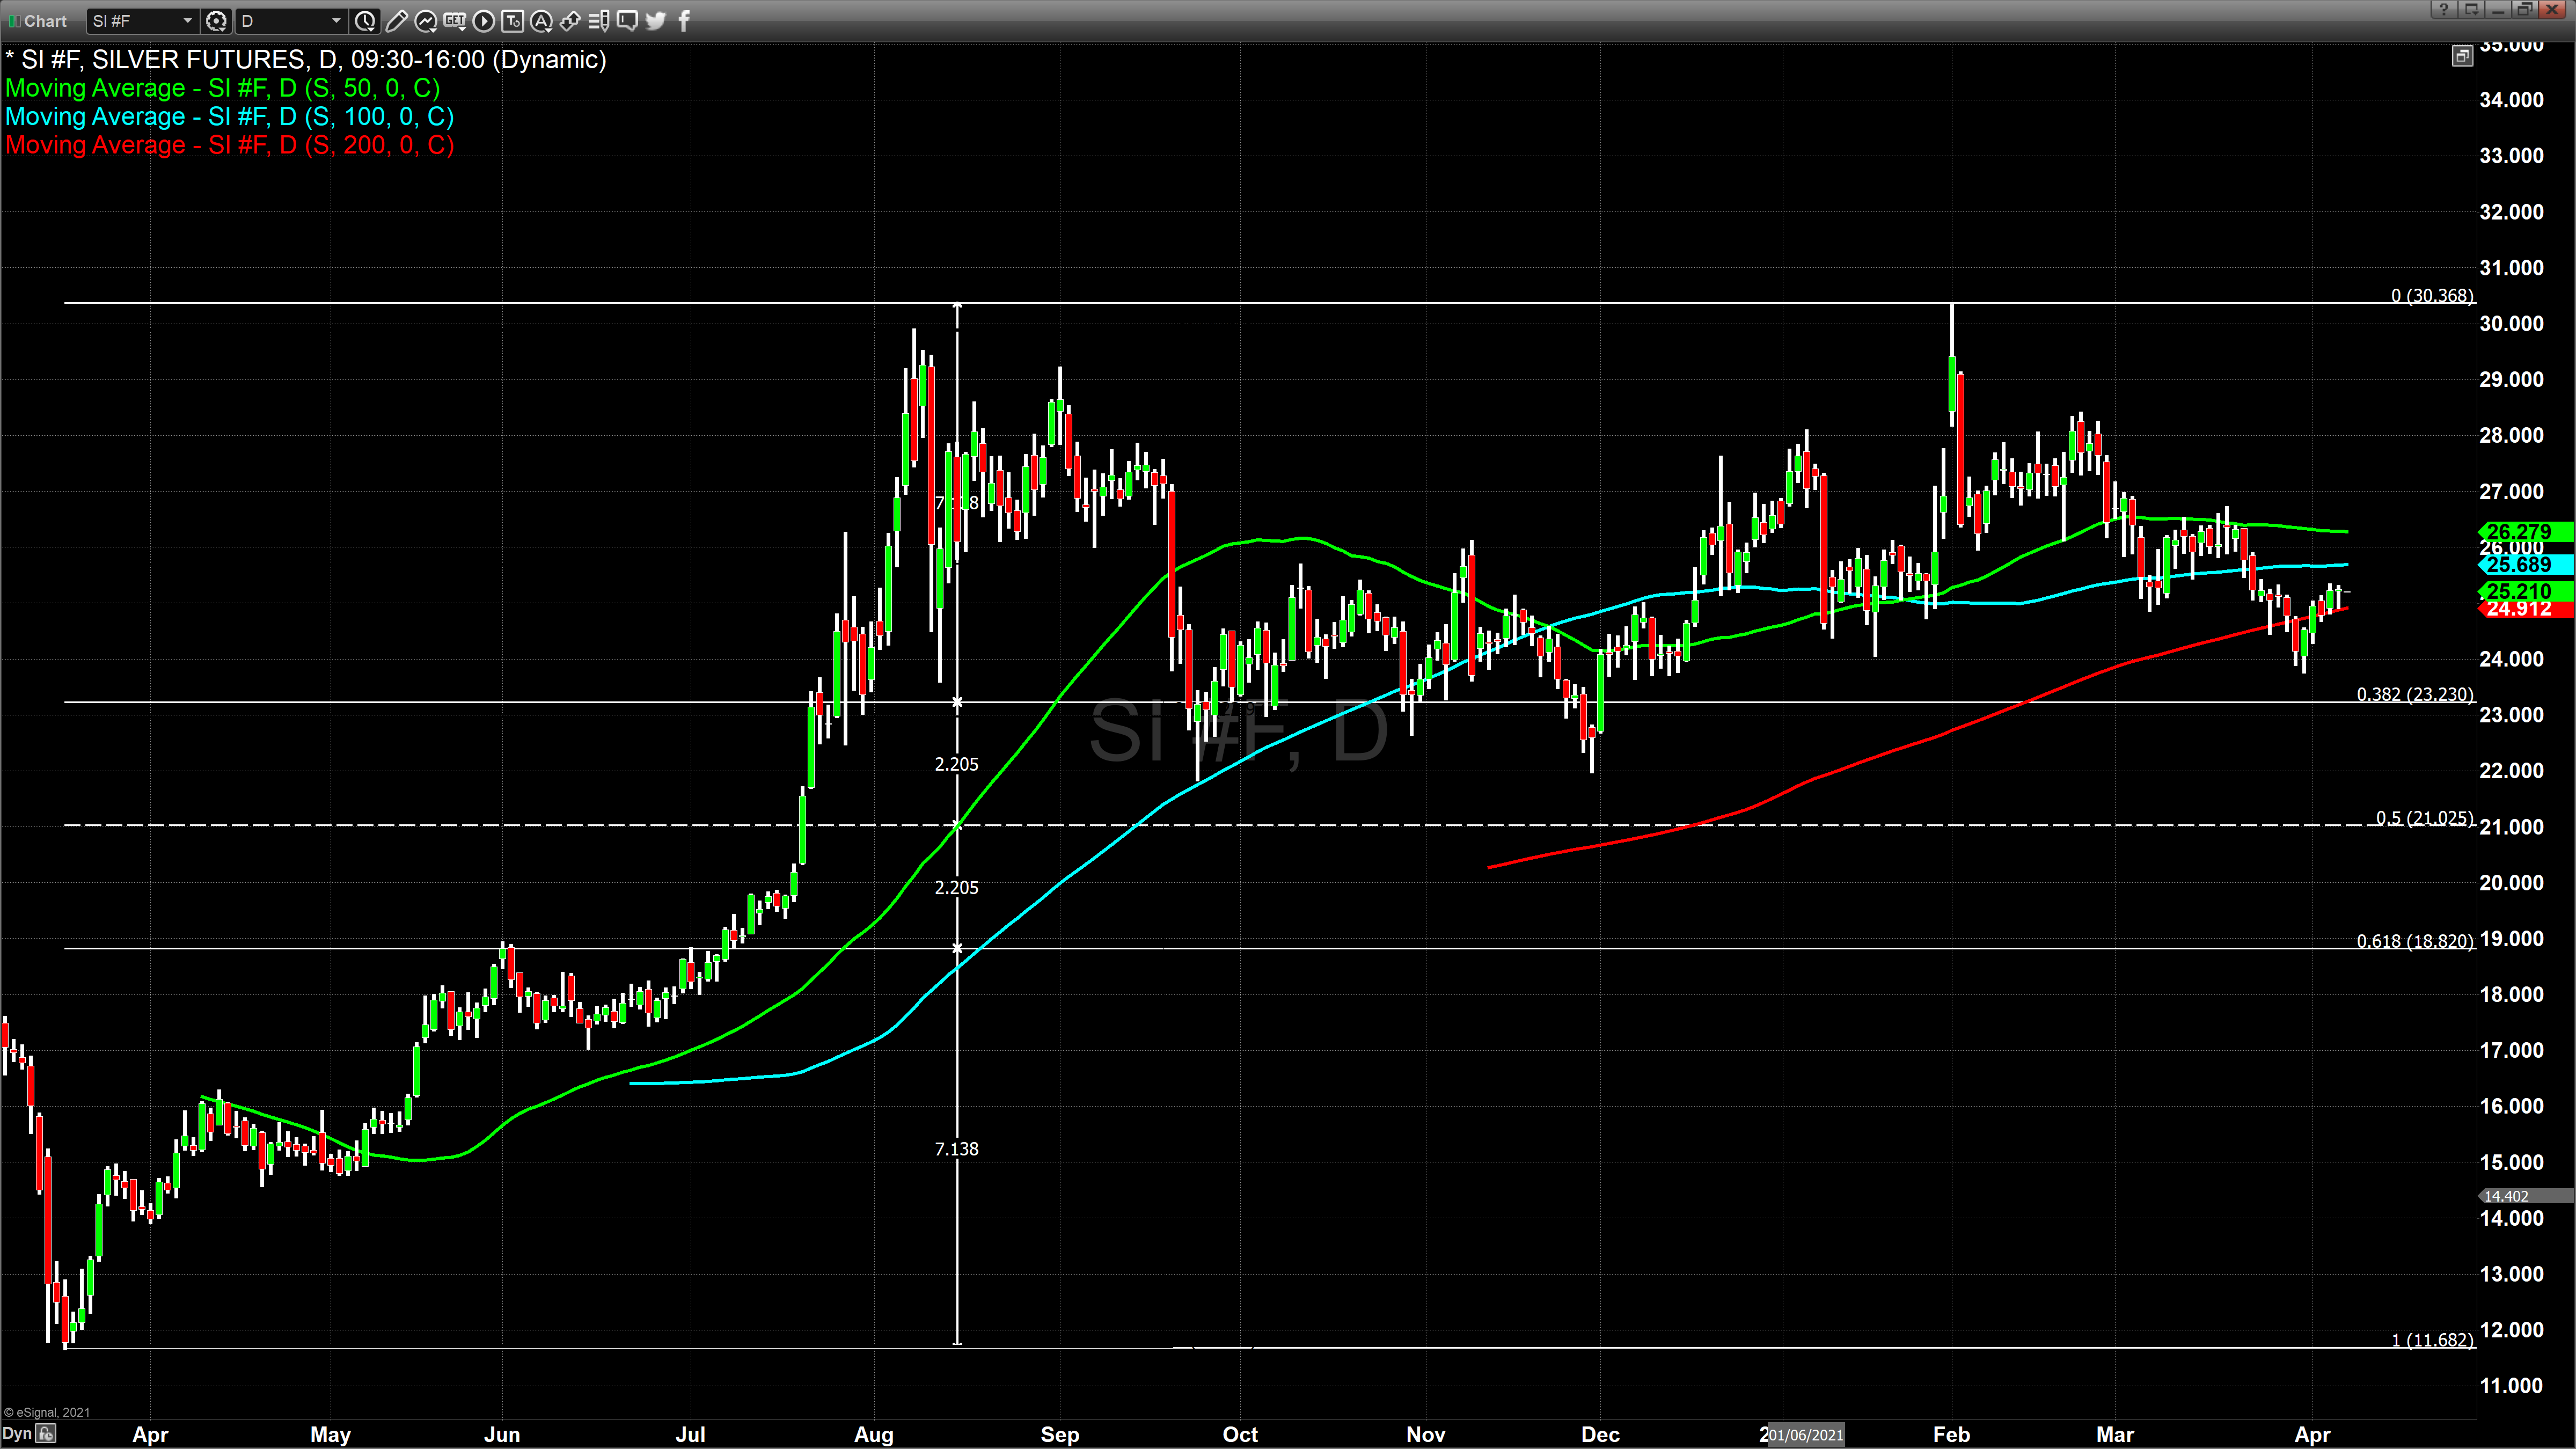Click the 0.382 (23.230) Fibonacci label
Image resolution: width=2576 pixels, height=1449 pixels.
2415,694
